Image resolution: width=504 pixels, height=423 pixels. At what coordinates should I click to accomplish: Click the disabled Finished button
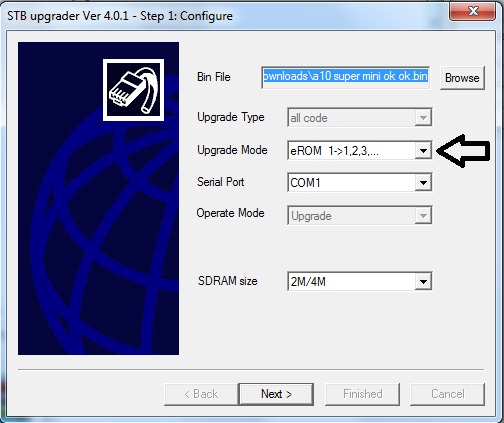coord(363,394)
